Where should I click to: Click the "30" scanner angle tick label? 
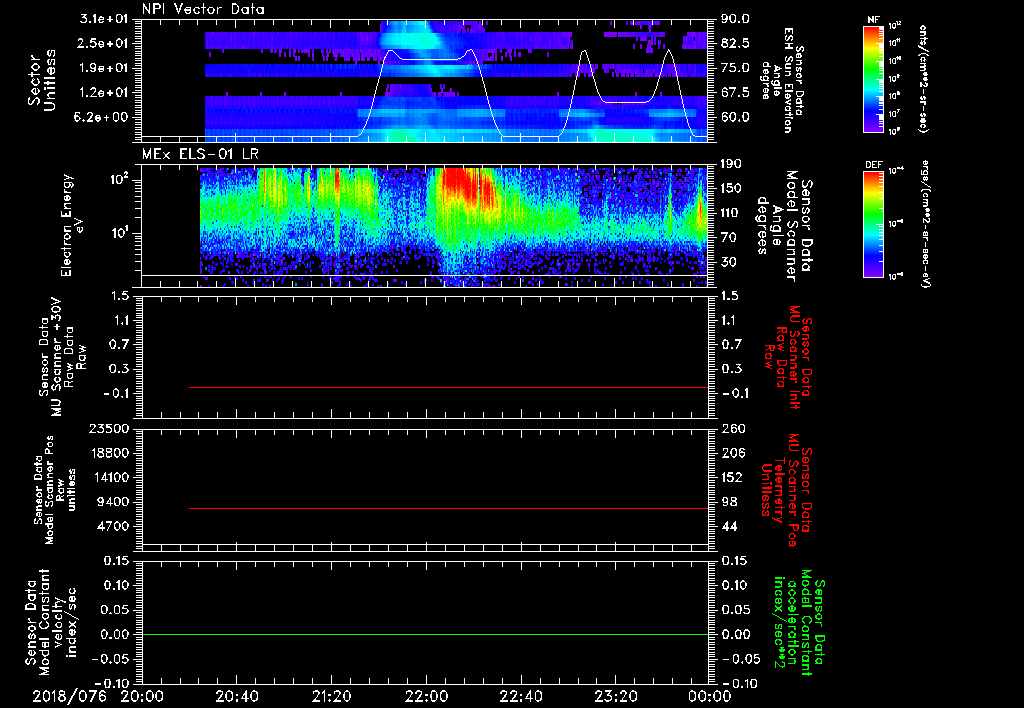tap(729, 262)
